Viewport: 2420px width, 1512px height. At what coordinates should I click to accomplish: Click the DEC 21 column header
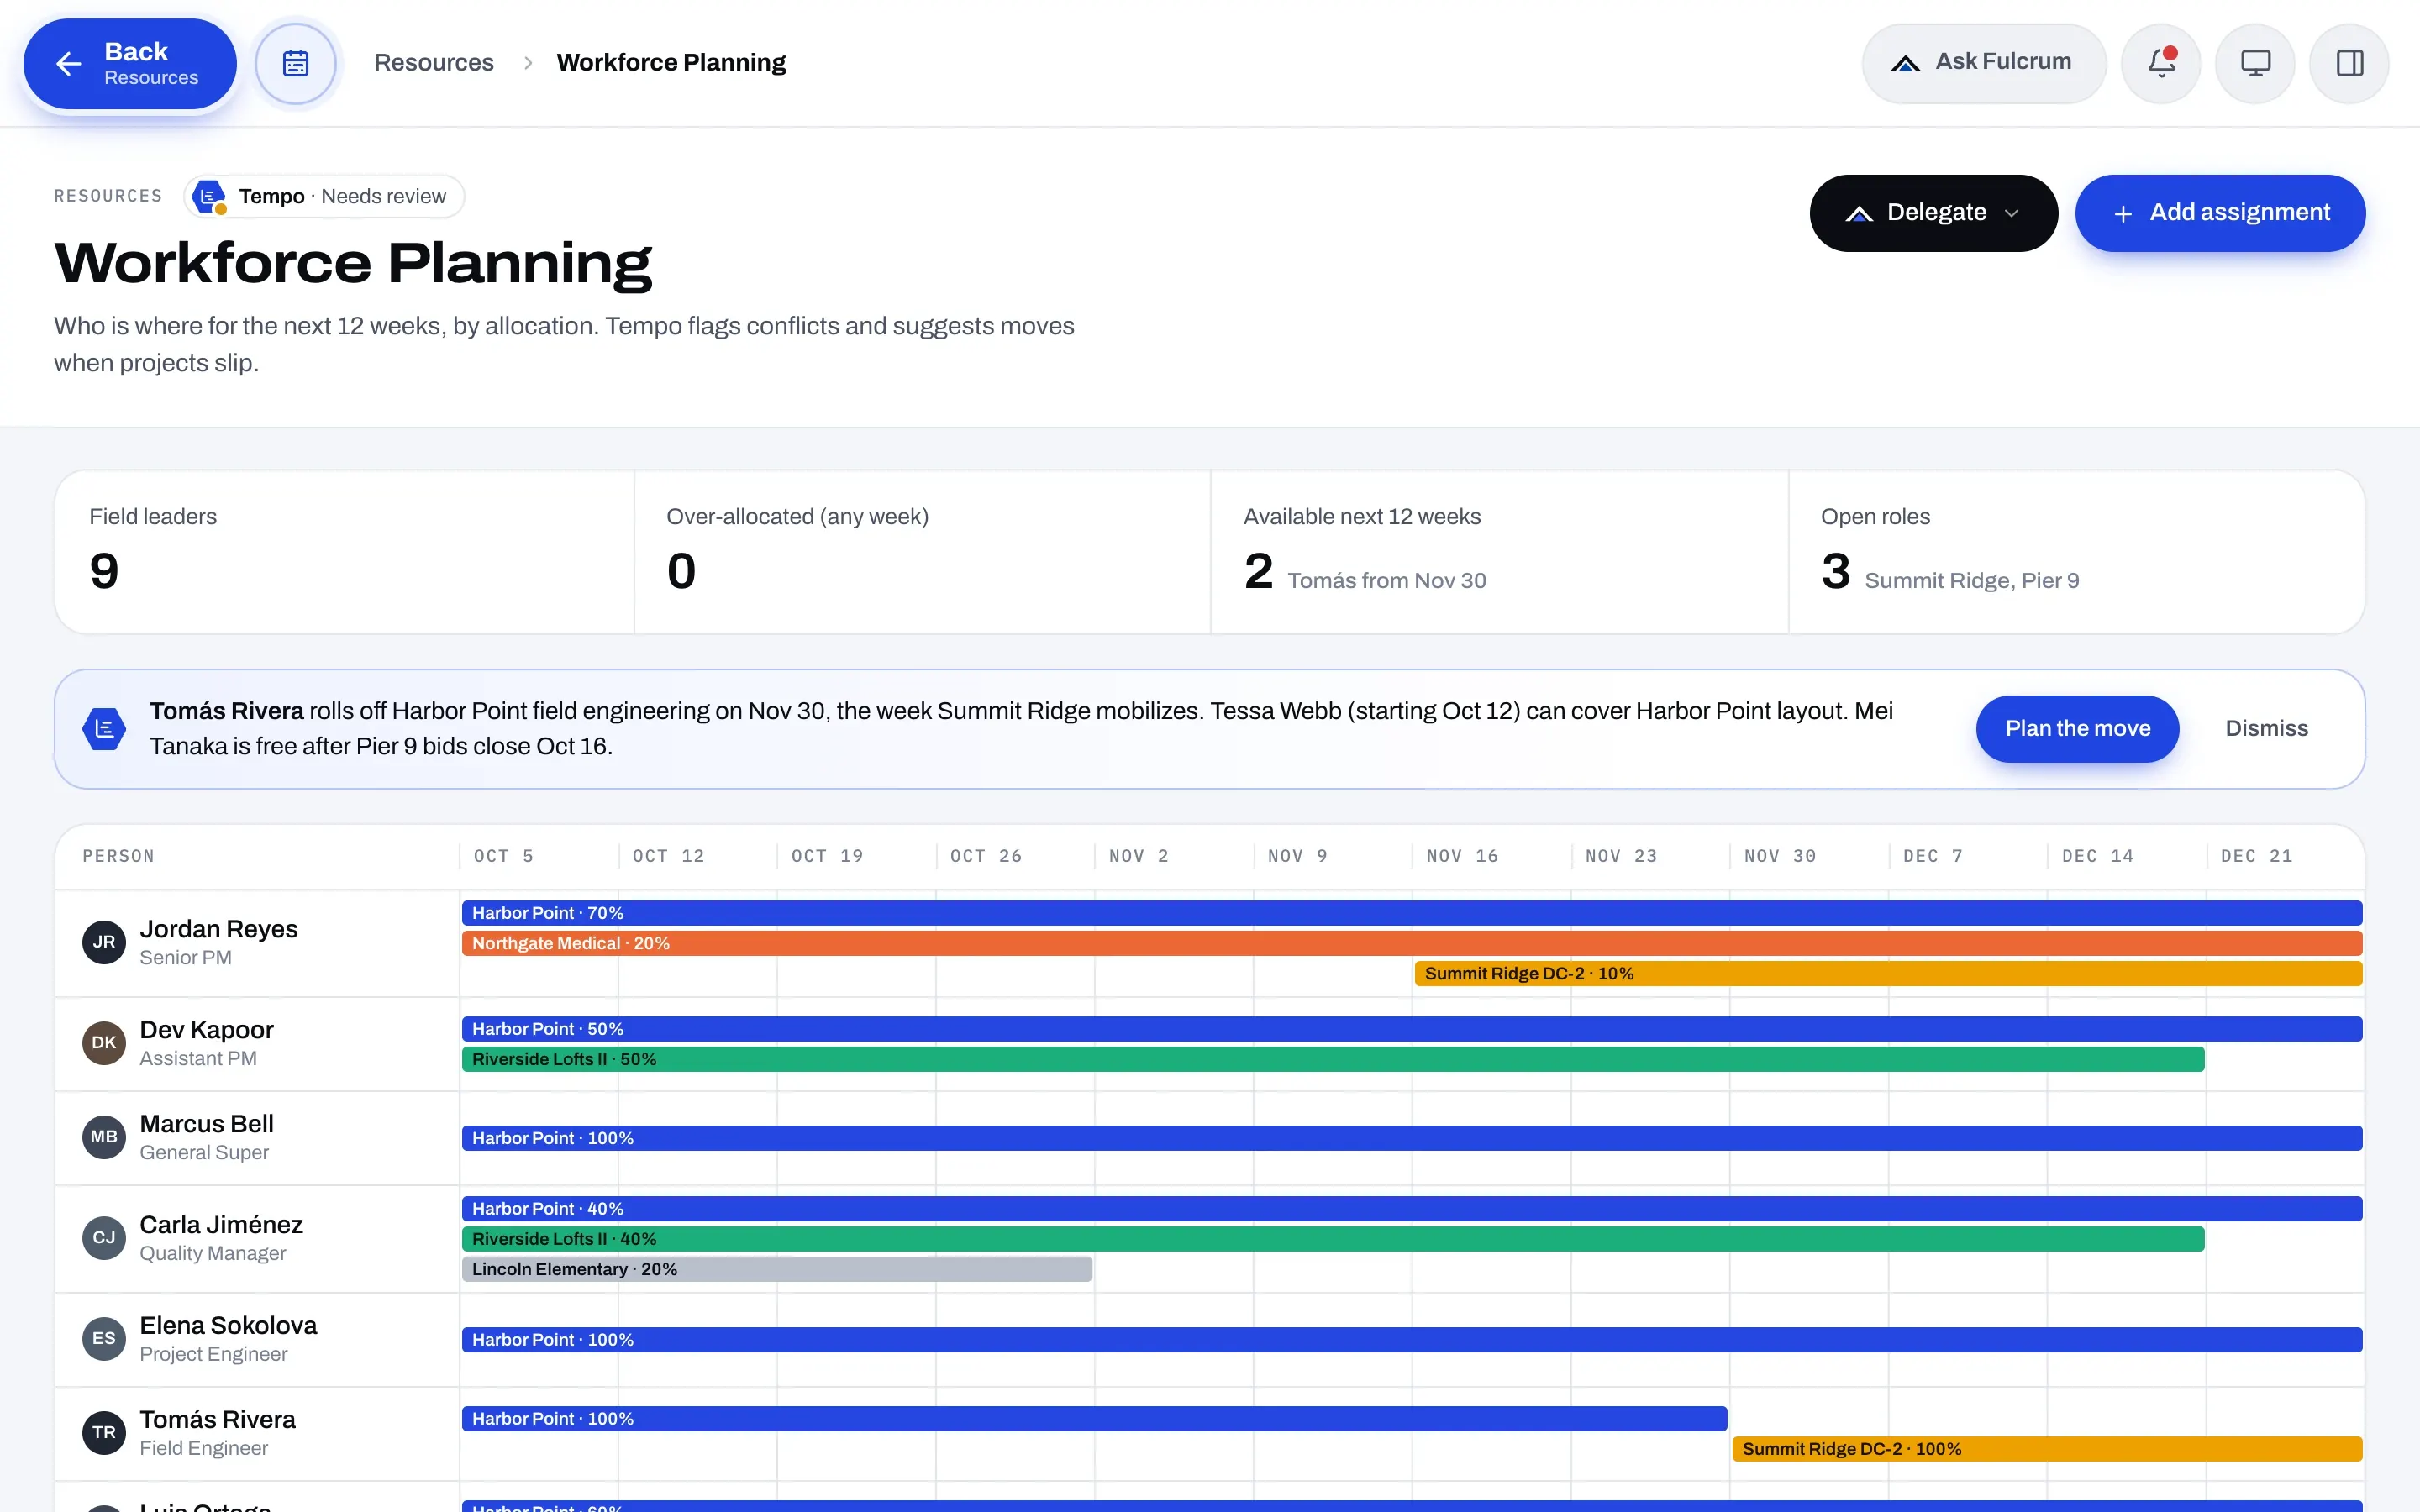[x=2257, y=856]
